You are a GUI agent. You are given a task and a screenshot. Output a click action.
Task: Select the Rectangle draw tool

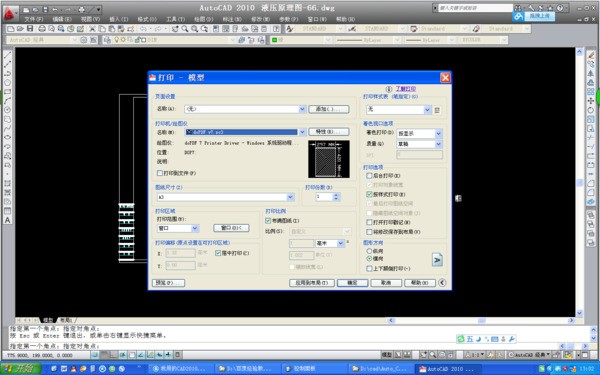pyautogui.click(x=7, y=92)
